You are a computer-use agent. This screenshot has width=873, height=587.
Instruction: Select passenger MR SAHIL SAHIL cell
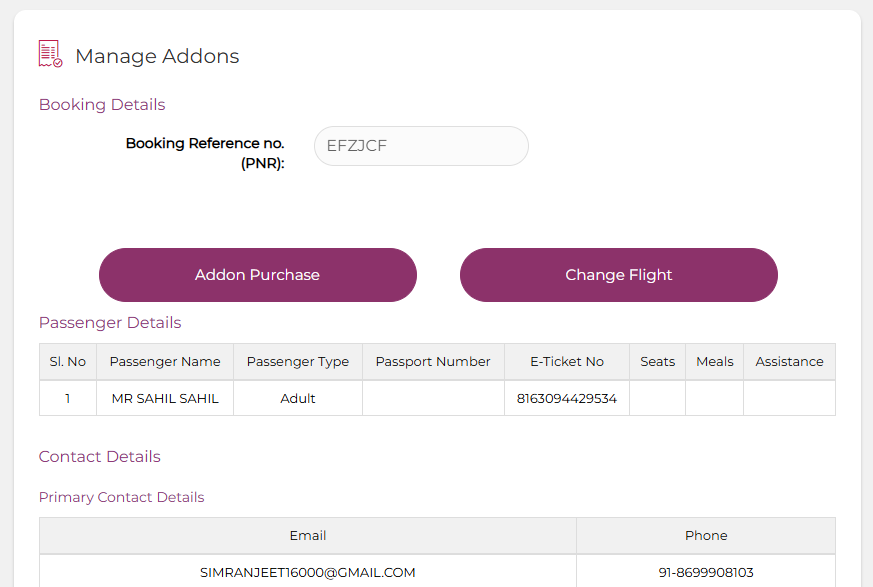[165, 399]
